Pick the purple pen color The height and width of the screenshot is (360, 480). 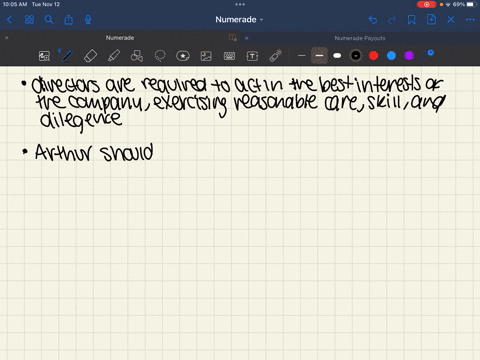[x=409, y=55]
